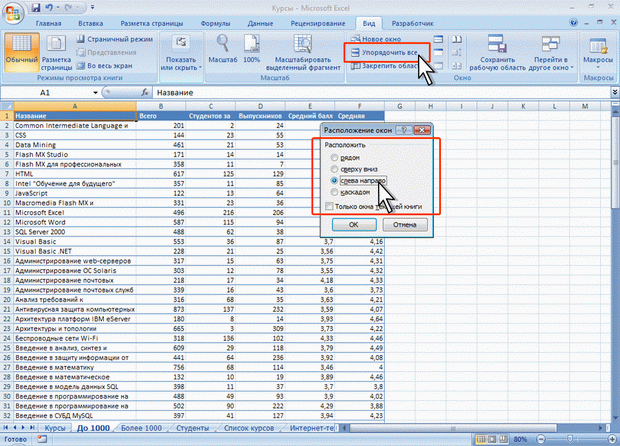The image size is (620, 446).
Task: Select Page Layout icon in status bar
Action: (x=492, y=439)
